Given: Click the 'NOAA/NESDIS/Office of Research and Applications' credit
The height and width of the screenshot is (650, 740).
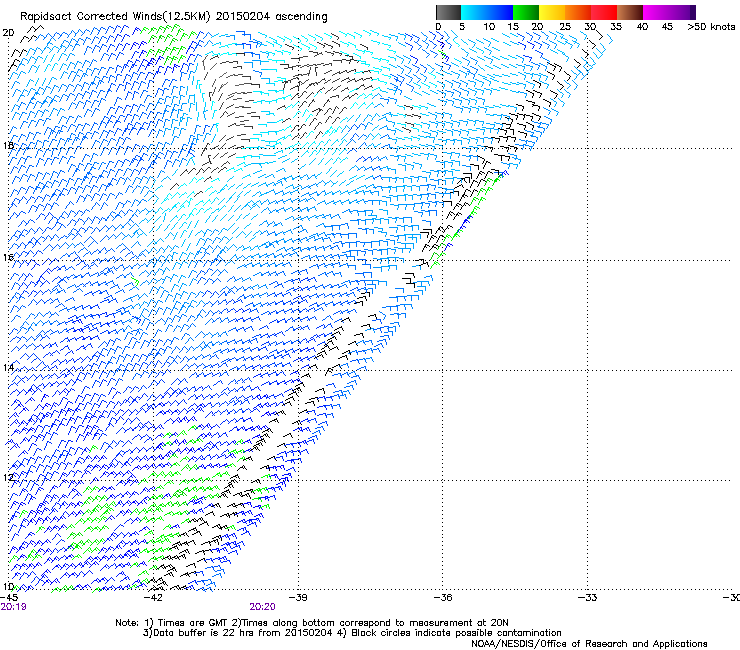Looking at the screenshot, I should click(589, 644).
